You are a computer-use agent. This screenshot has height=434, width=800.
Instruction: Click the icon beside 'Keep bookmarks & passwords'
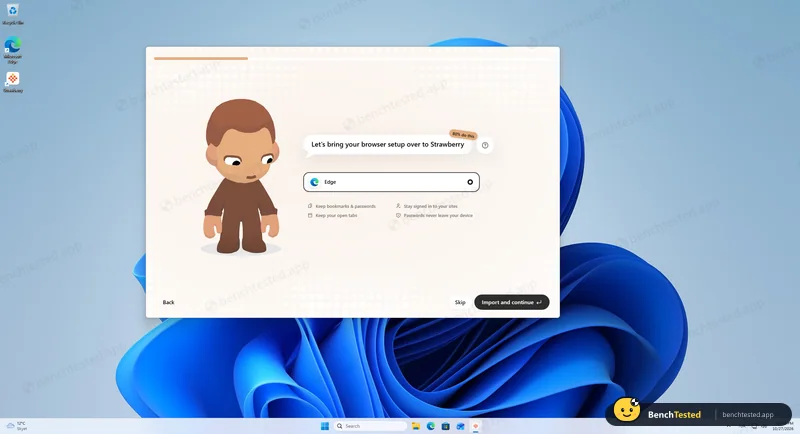click(310, 206)
